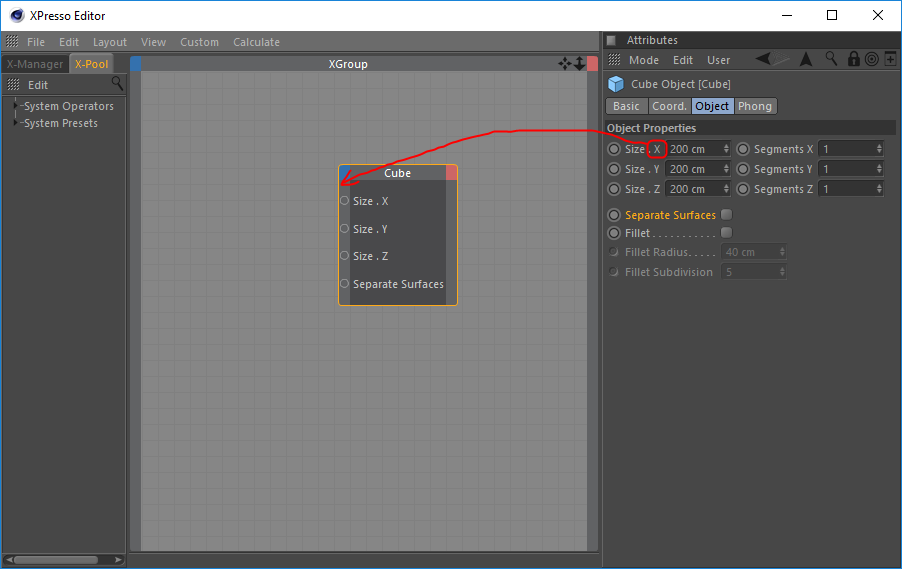Toggle the Size . Y keyframe circle
This screenshot has width=902, height=569.
[614, 169]
